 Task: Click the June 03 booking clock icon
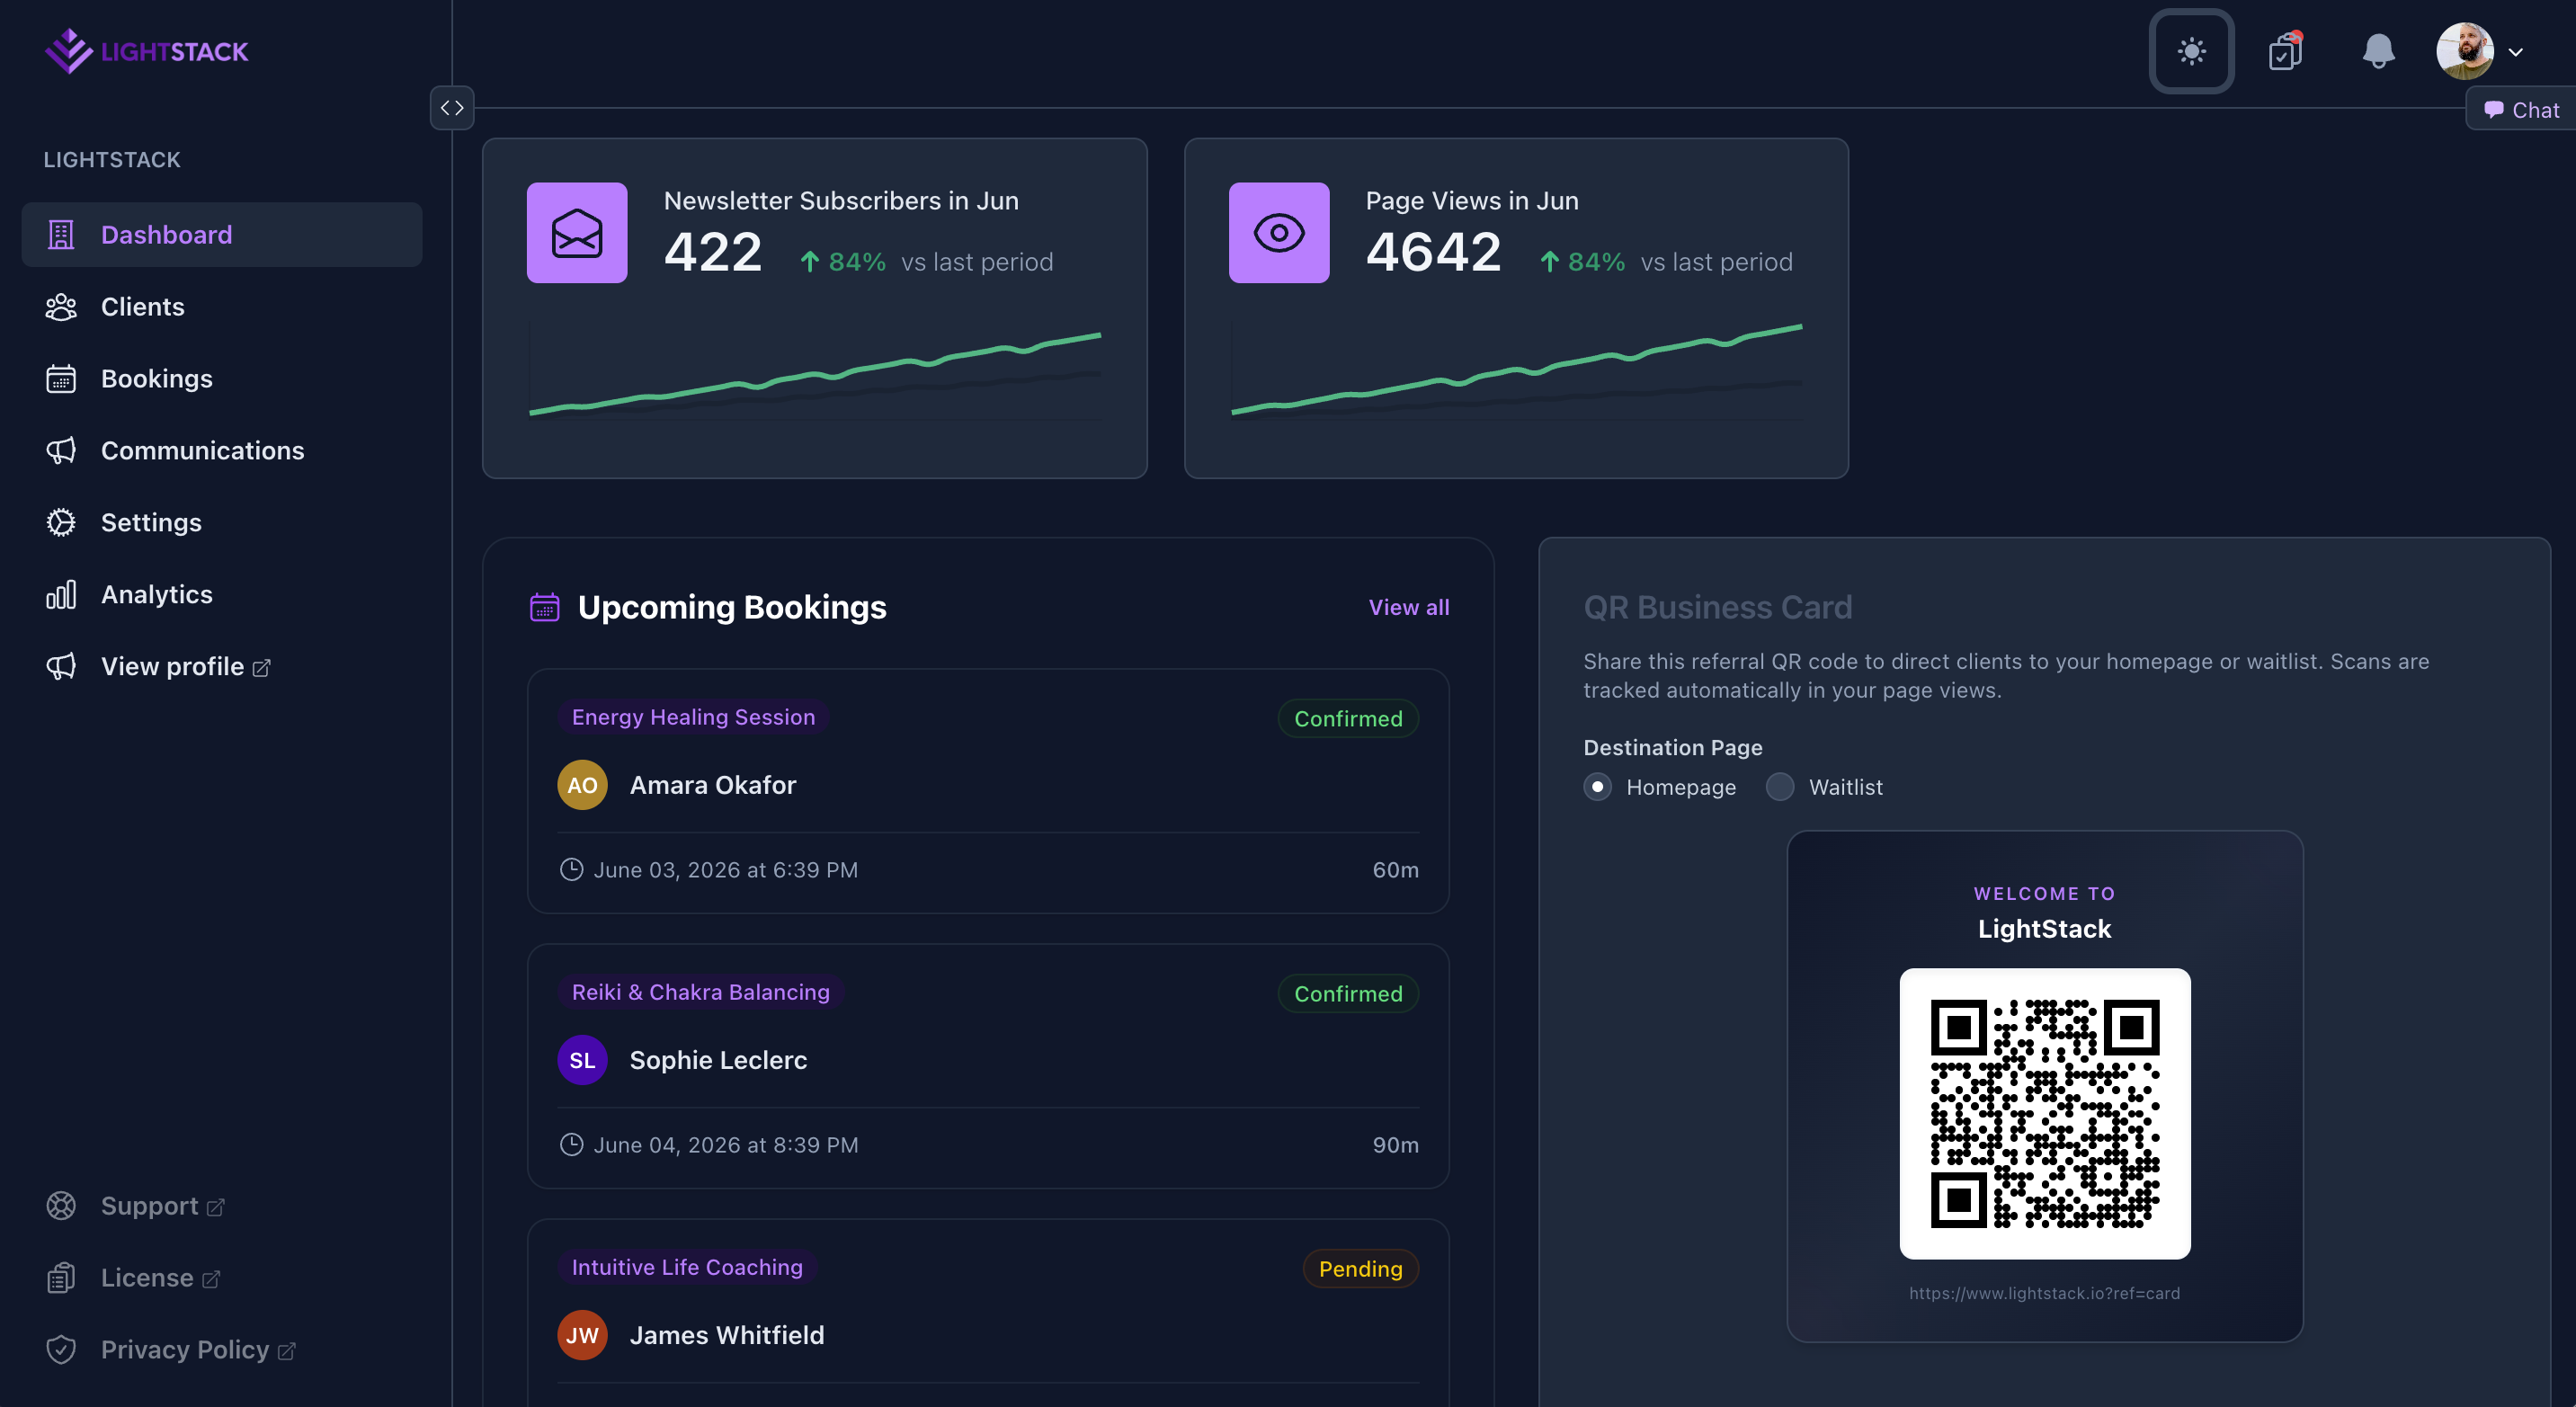571,870
